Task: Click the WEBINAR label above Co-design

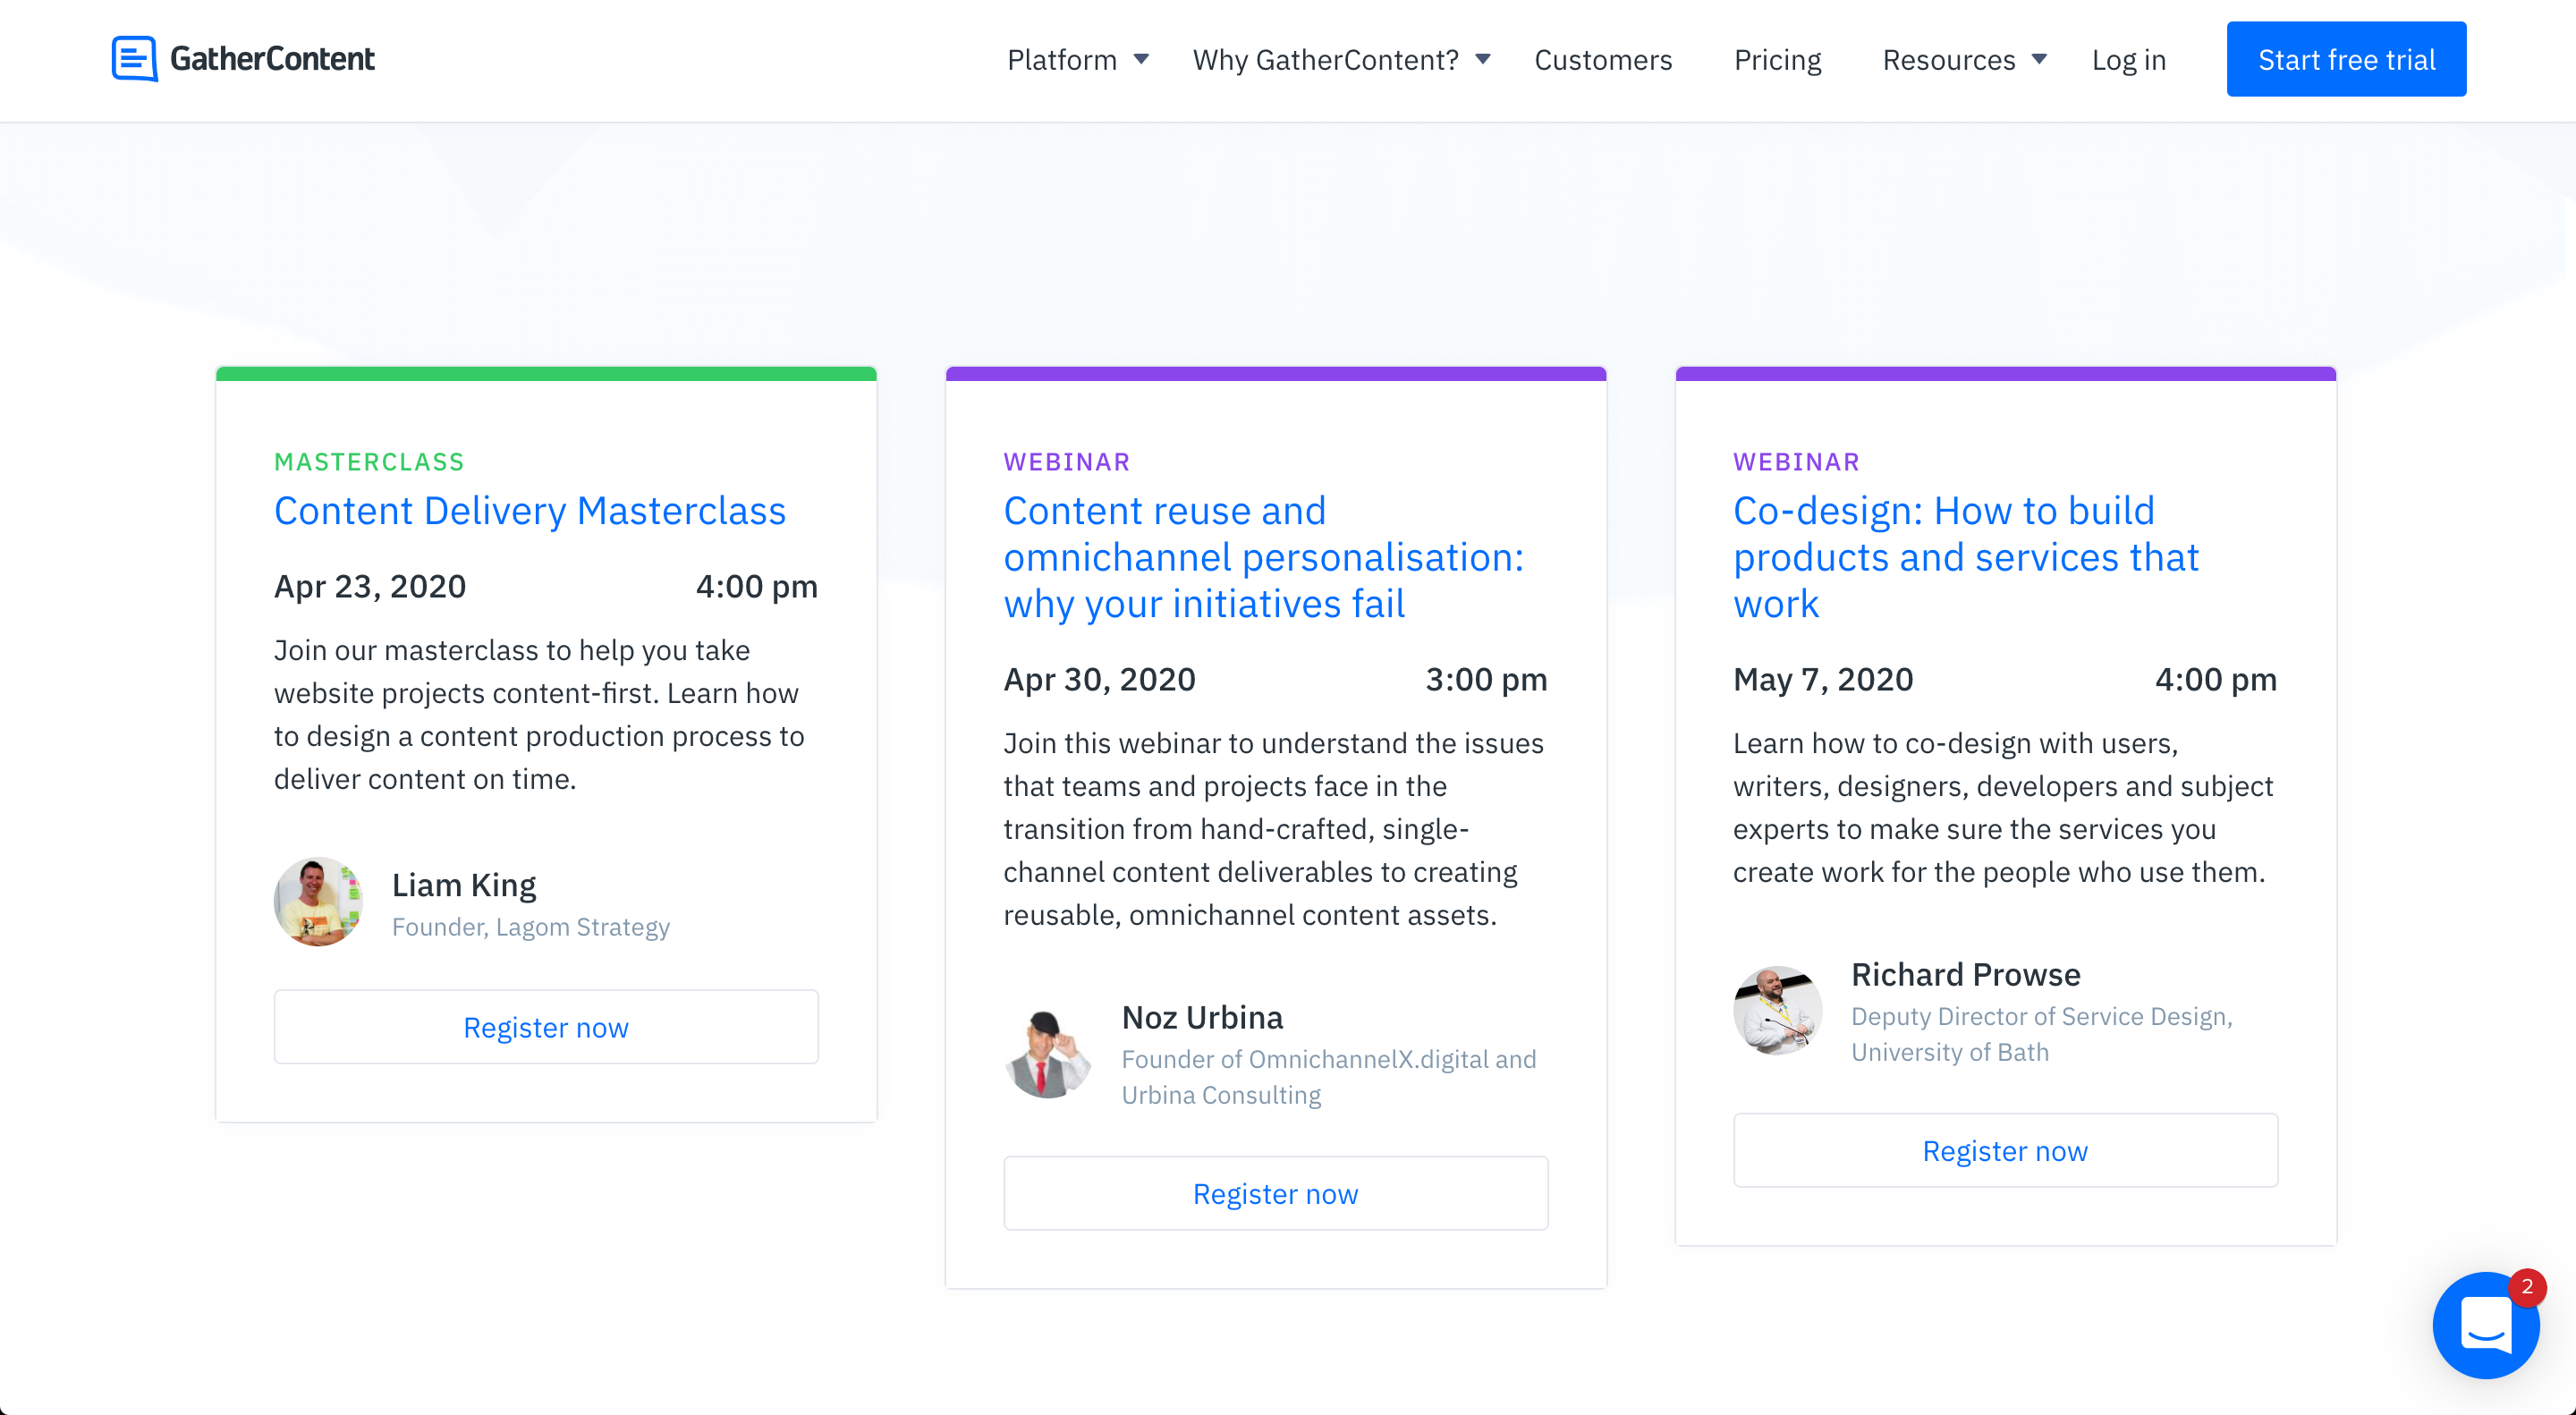Action: tap(1796, 462)
